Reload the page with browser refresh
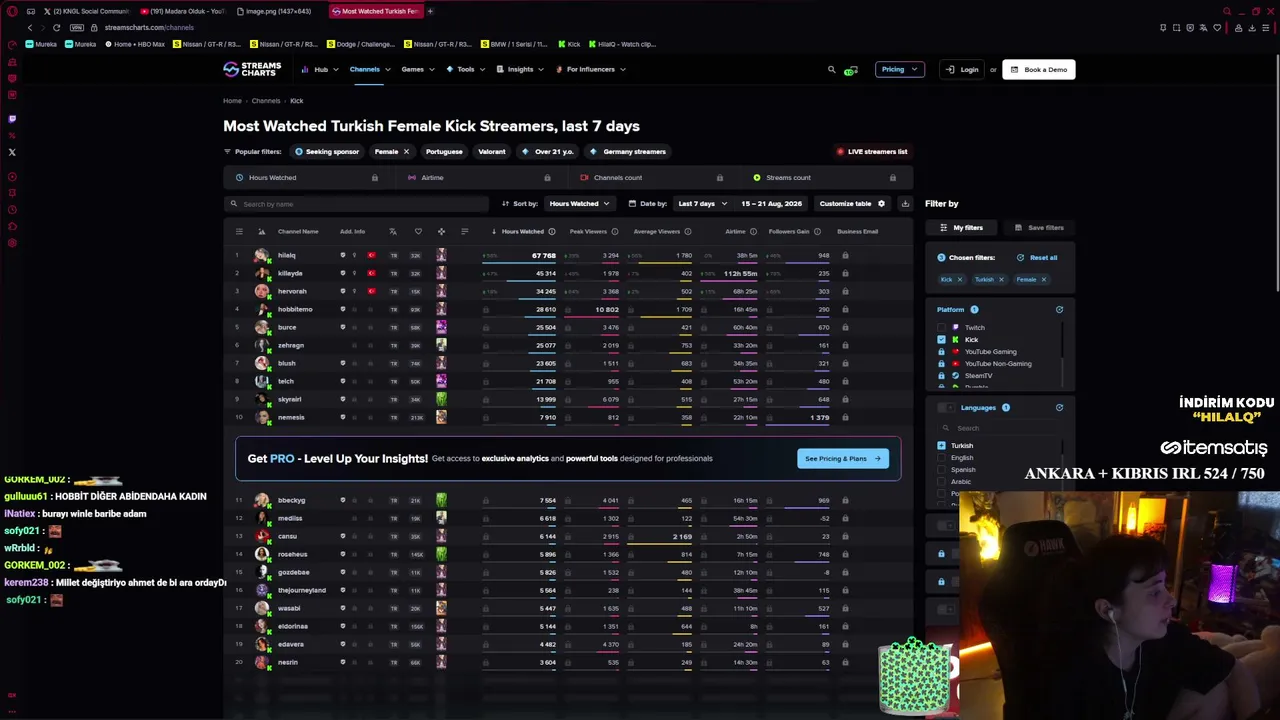The image size is (1280, 720). (x=56, y=28)
